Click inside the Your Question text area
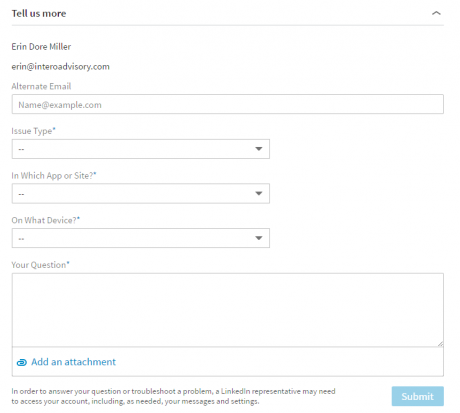This screenshot has height=413, width=460. 228,310
